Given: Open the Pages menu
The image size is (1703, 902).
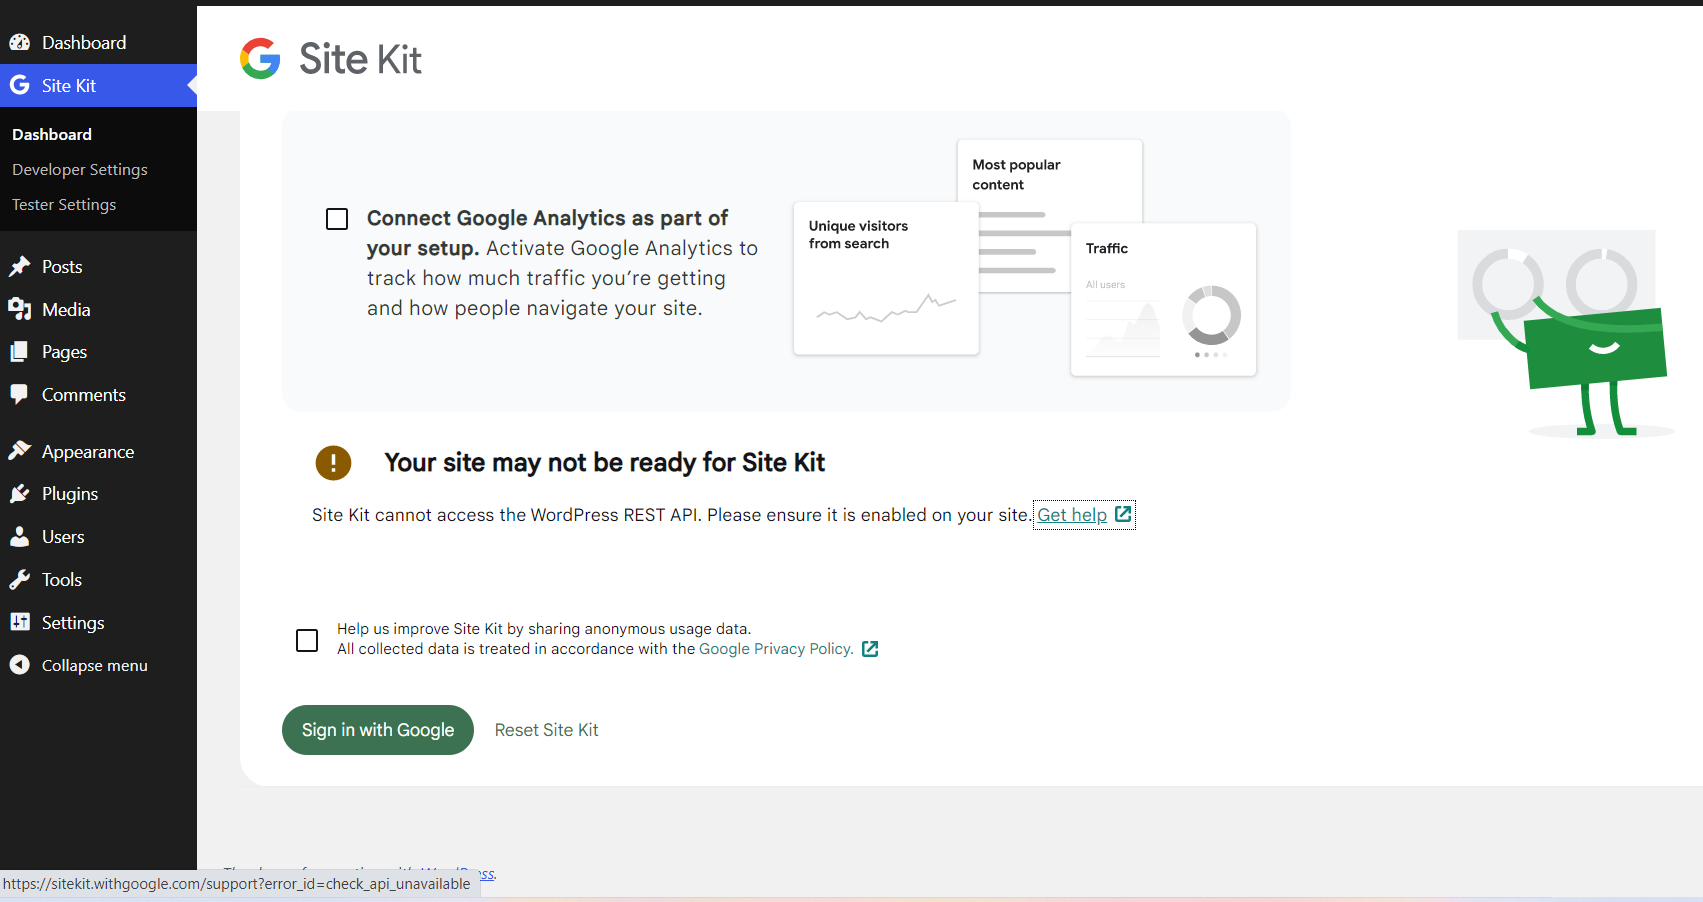Looking at the screenshot, I should tap(64, 352).
